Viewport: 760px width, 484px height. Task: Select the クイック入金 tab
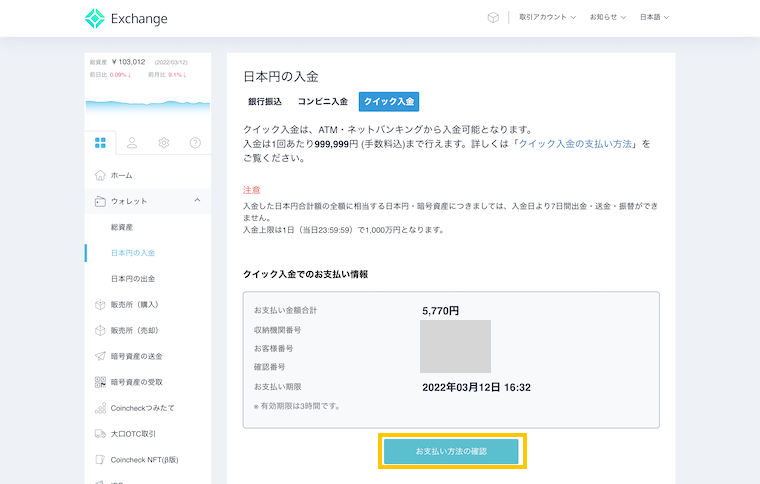388,101
